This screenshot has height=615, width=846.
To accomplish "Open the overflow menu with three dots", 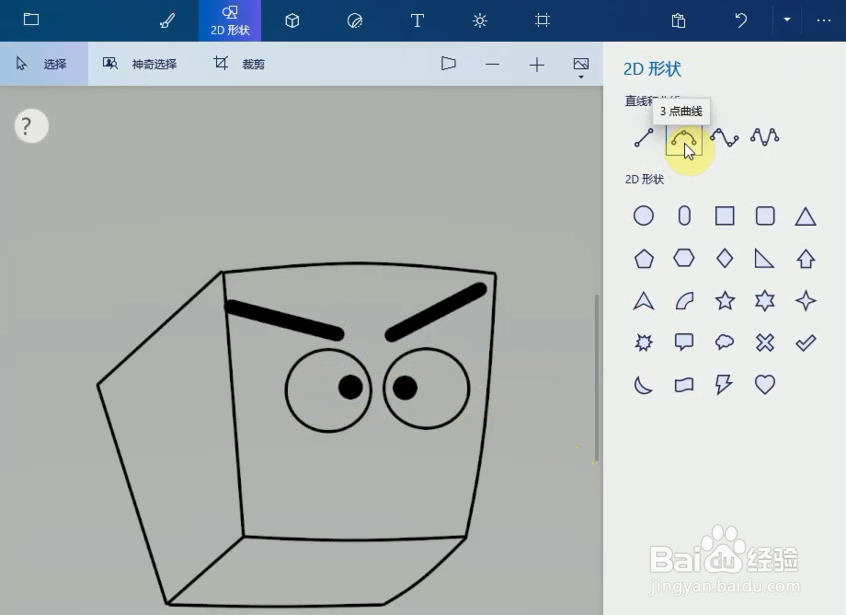I will [x=823, y=20].
